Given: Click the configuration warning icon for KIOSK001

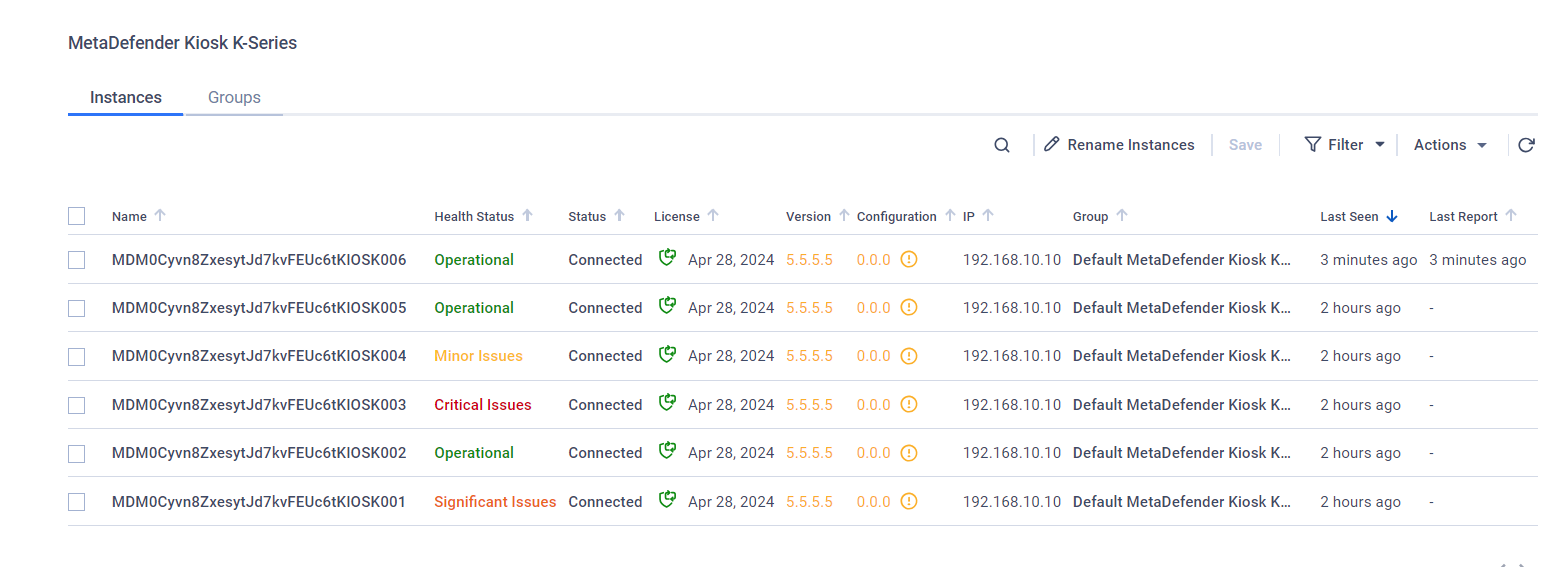Looking at the screenshot, I should (x=908, y=502).
